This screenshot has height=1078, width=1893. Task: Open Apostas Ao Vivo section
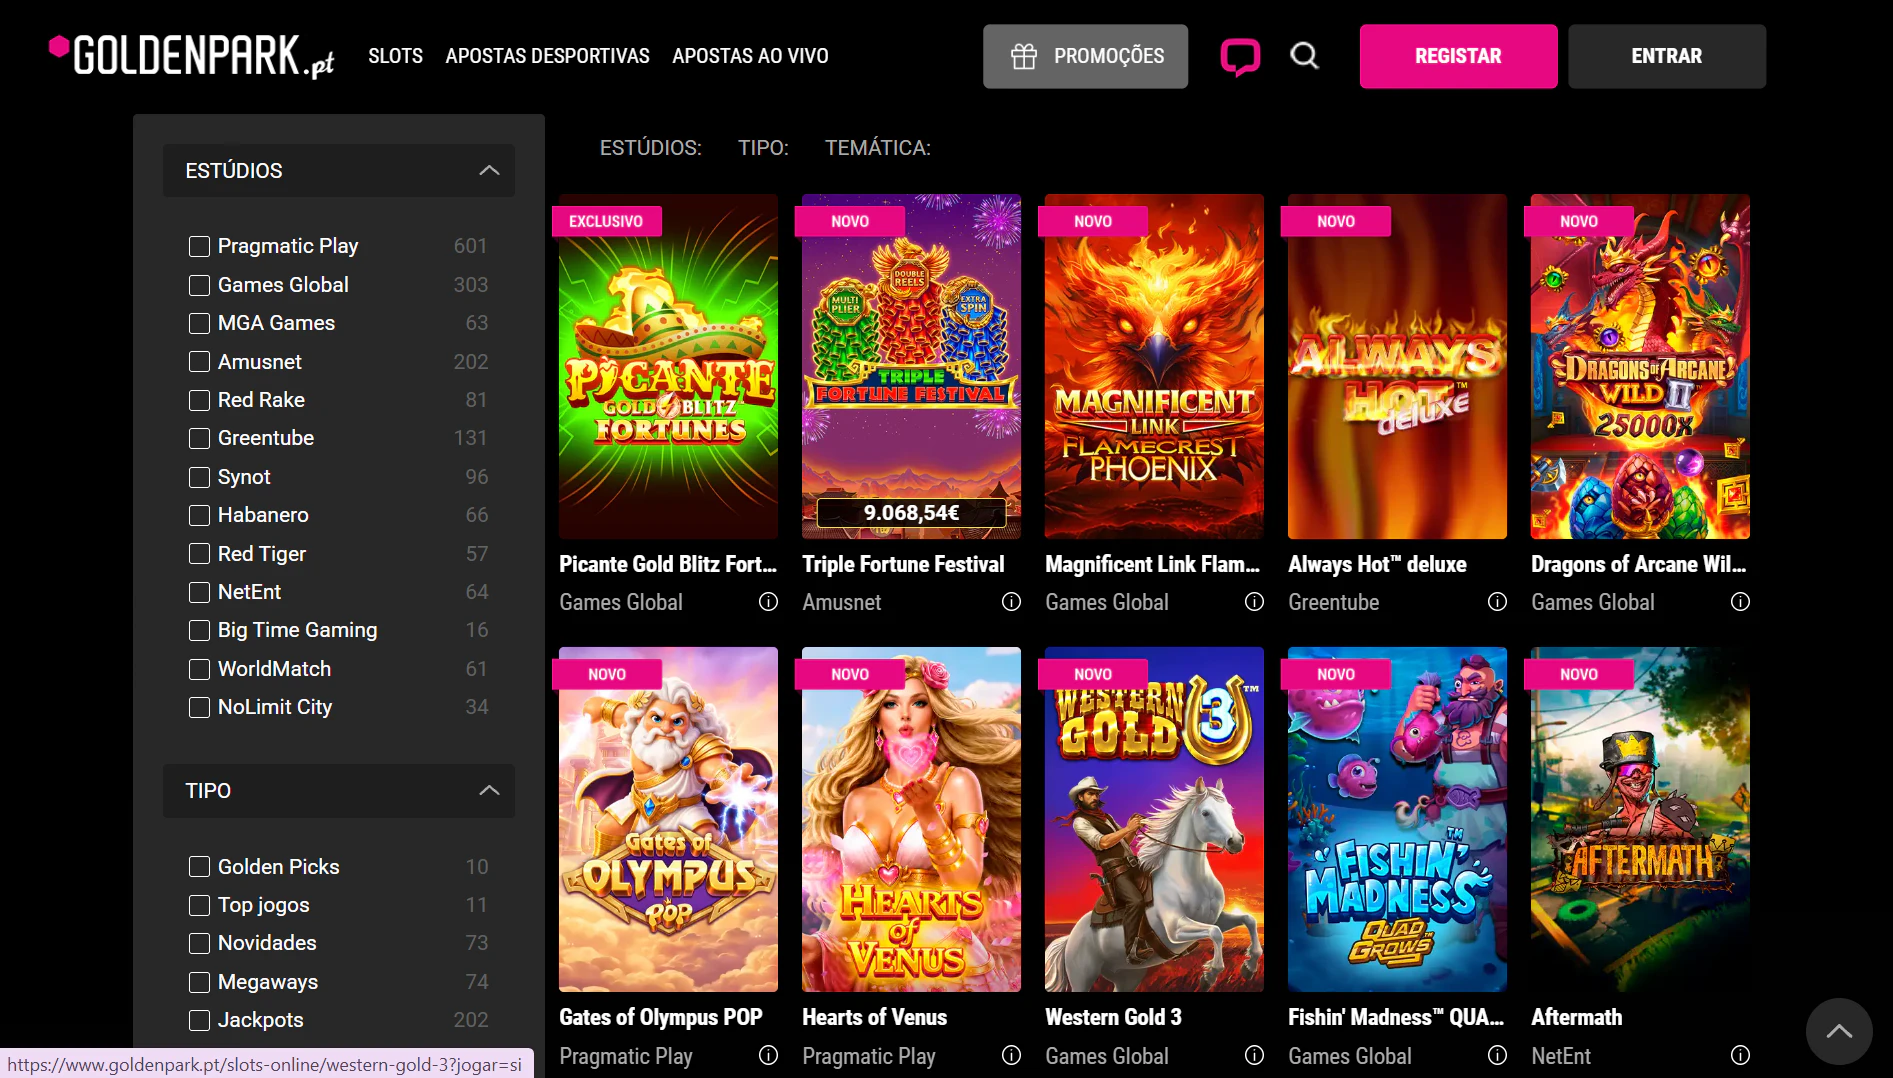750,56
